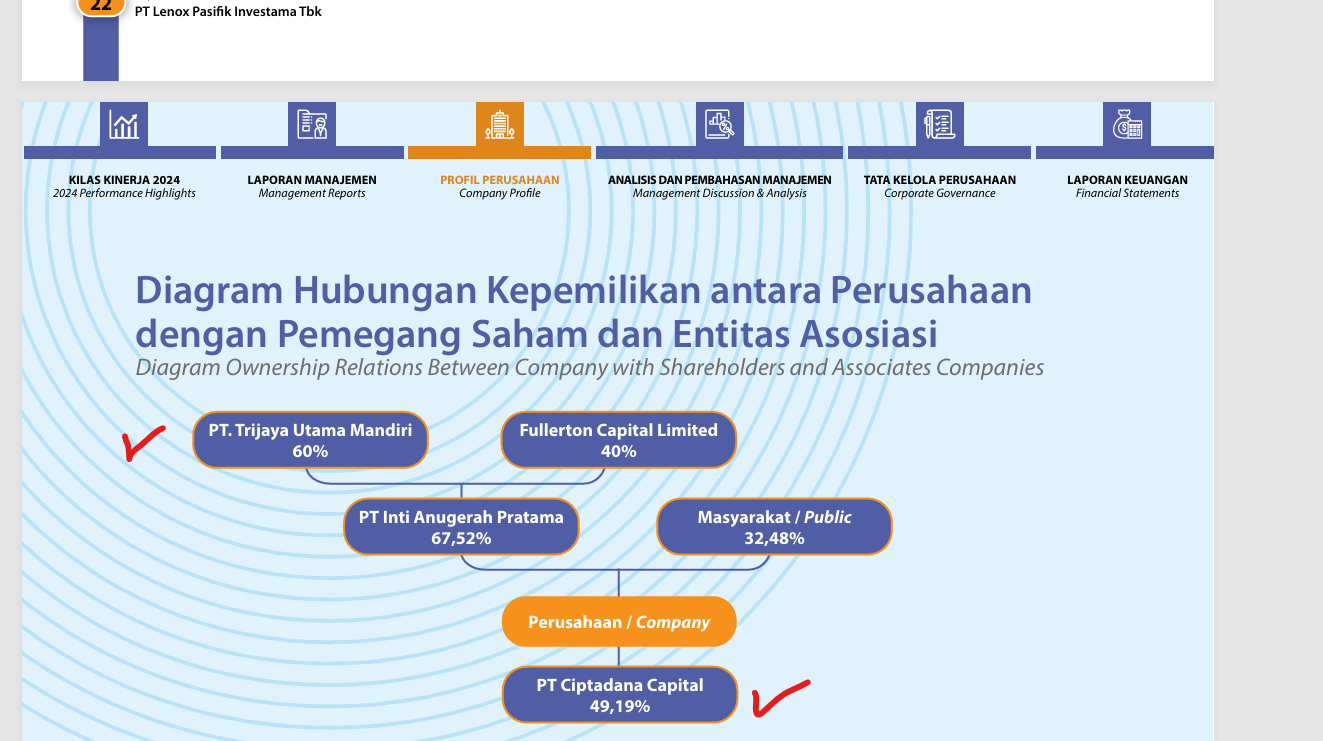
Task: Click the orange Perusahaan / Company box
Action: tap(619, 622)
